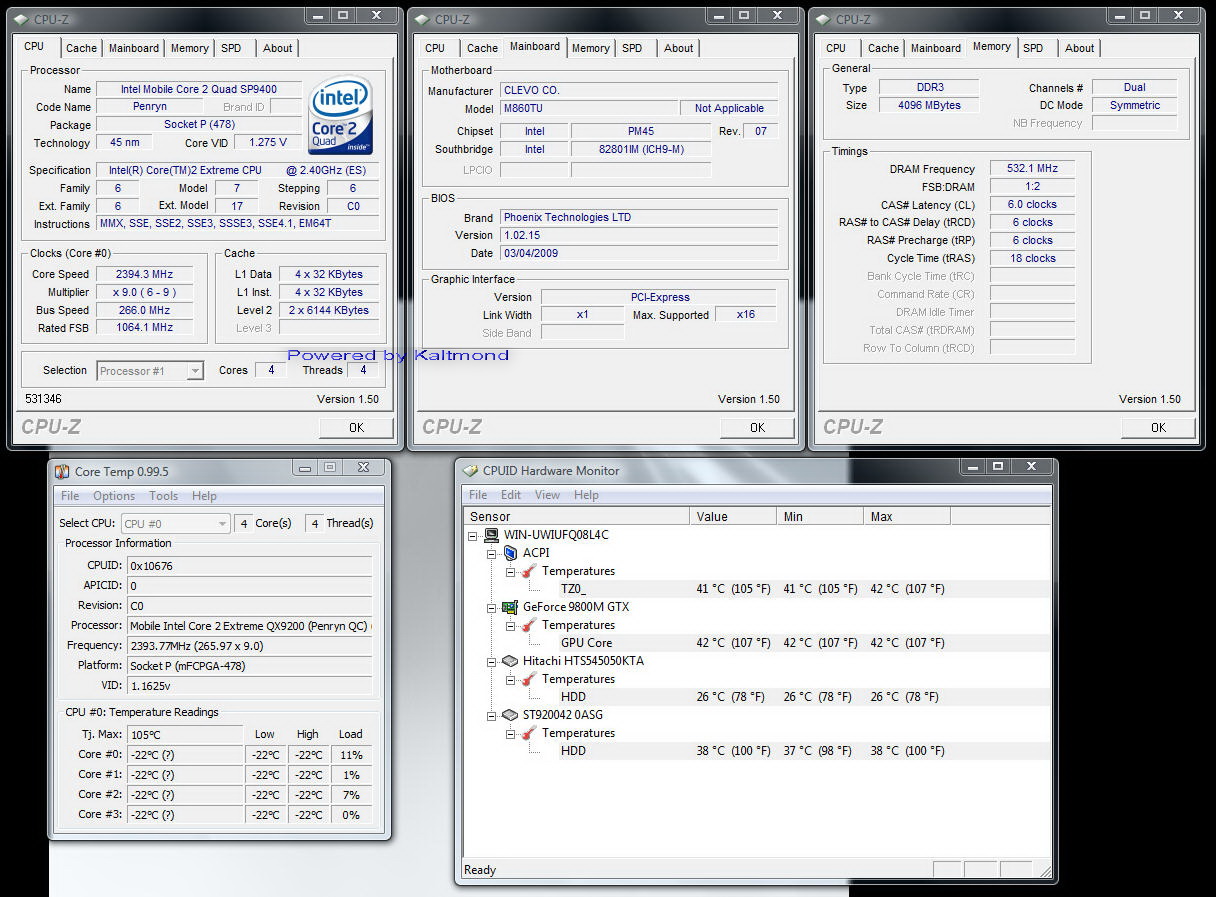Click OK in the Memory CPU-Z window
Screen dimensions: 1216x897
pos(1158,427)
